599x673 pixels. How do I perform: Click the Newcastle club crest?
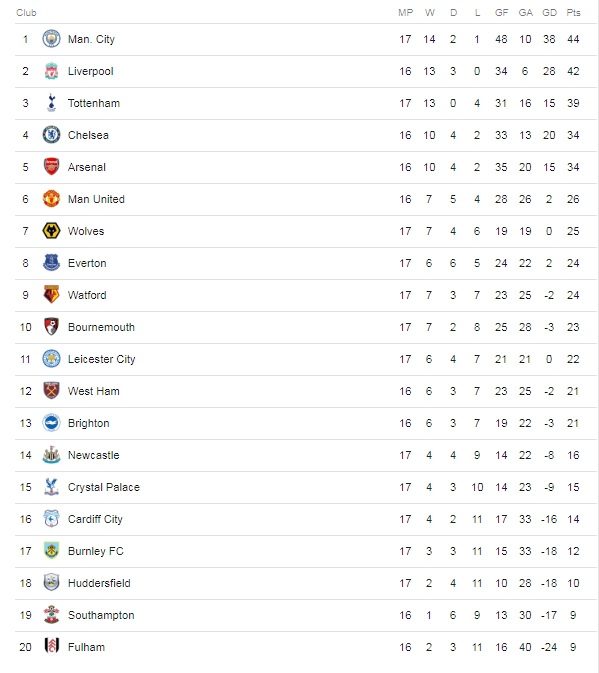point(51,455)
